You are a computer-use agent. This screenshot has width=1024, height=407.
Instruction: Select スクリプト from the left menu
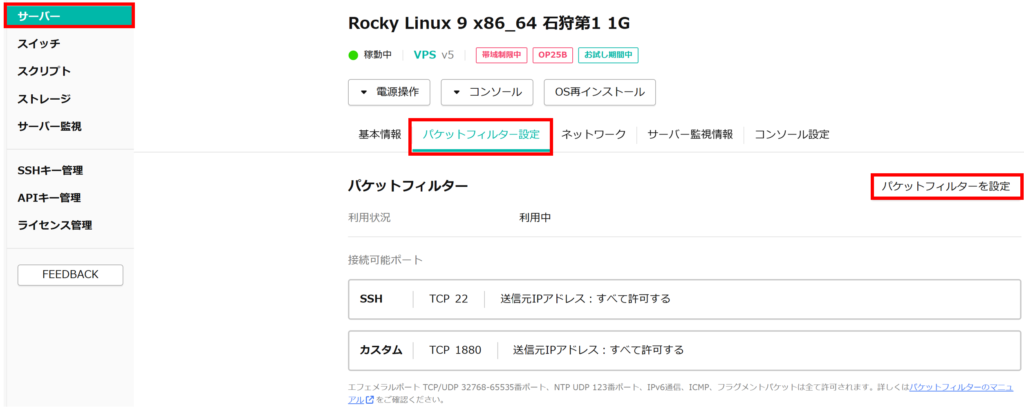44,71
